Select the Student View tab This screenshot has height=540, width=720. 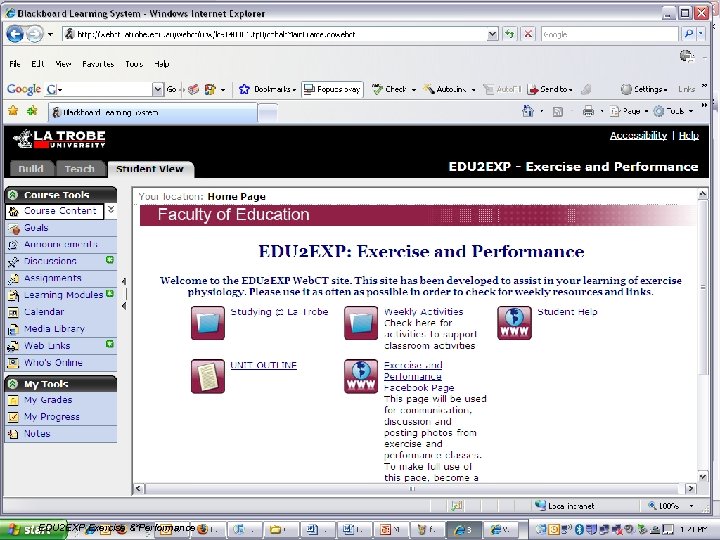[x=150, y=169]
